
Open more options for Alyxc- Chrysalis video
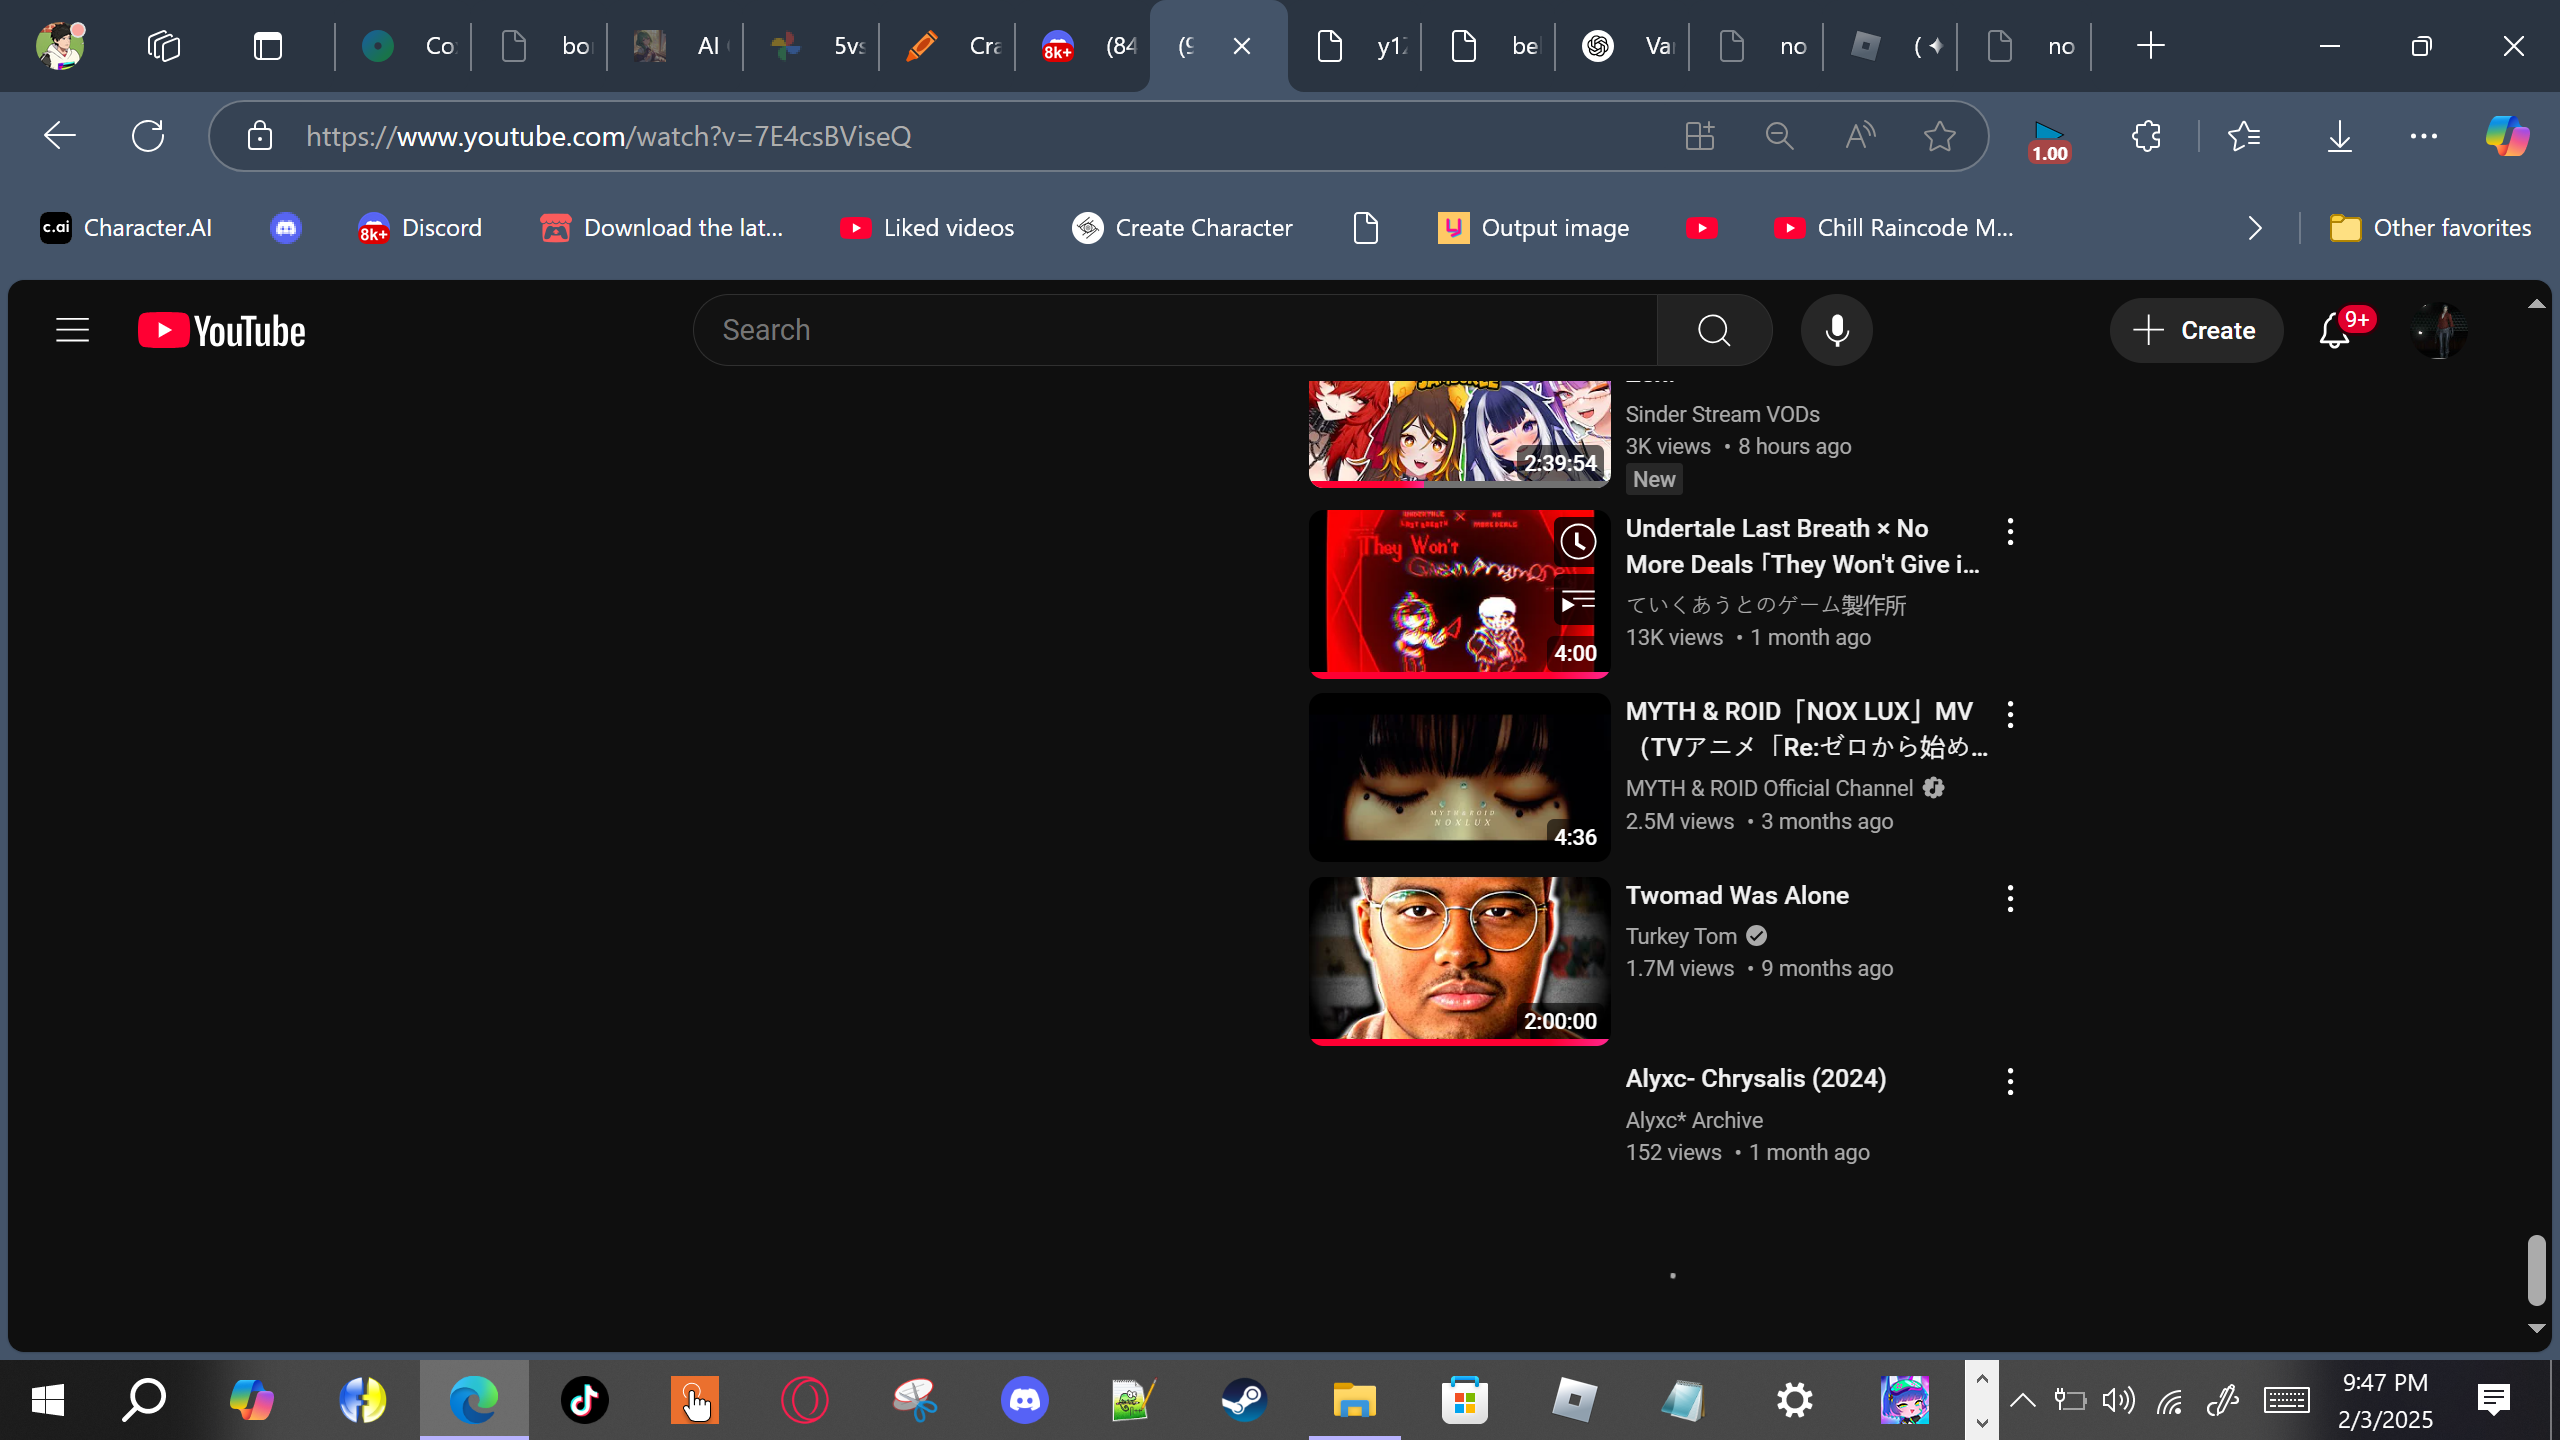pyautogui.click(x=2010, y=1081)
